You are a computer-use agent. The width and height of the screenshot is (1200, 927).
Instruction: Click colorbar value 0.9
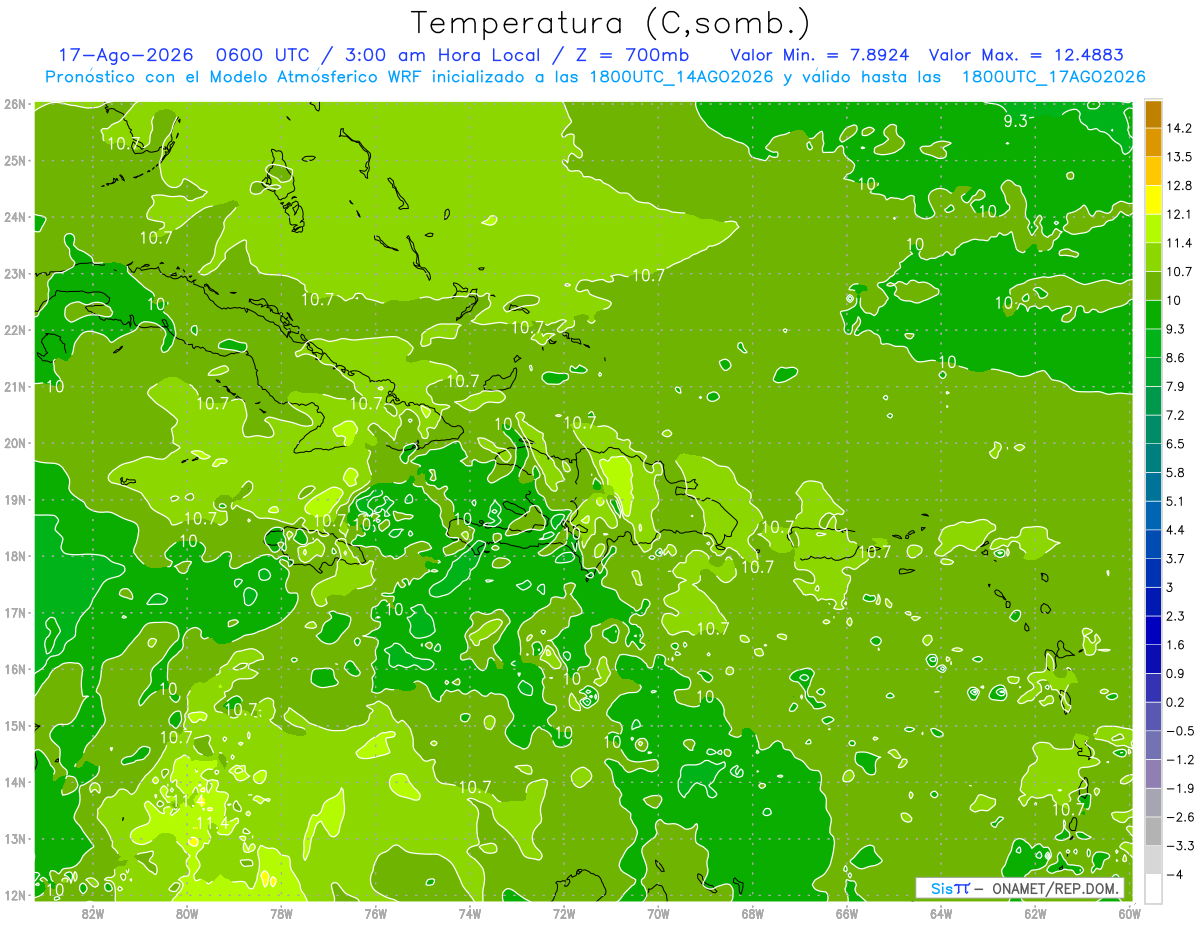(1176, 673)
